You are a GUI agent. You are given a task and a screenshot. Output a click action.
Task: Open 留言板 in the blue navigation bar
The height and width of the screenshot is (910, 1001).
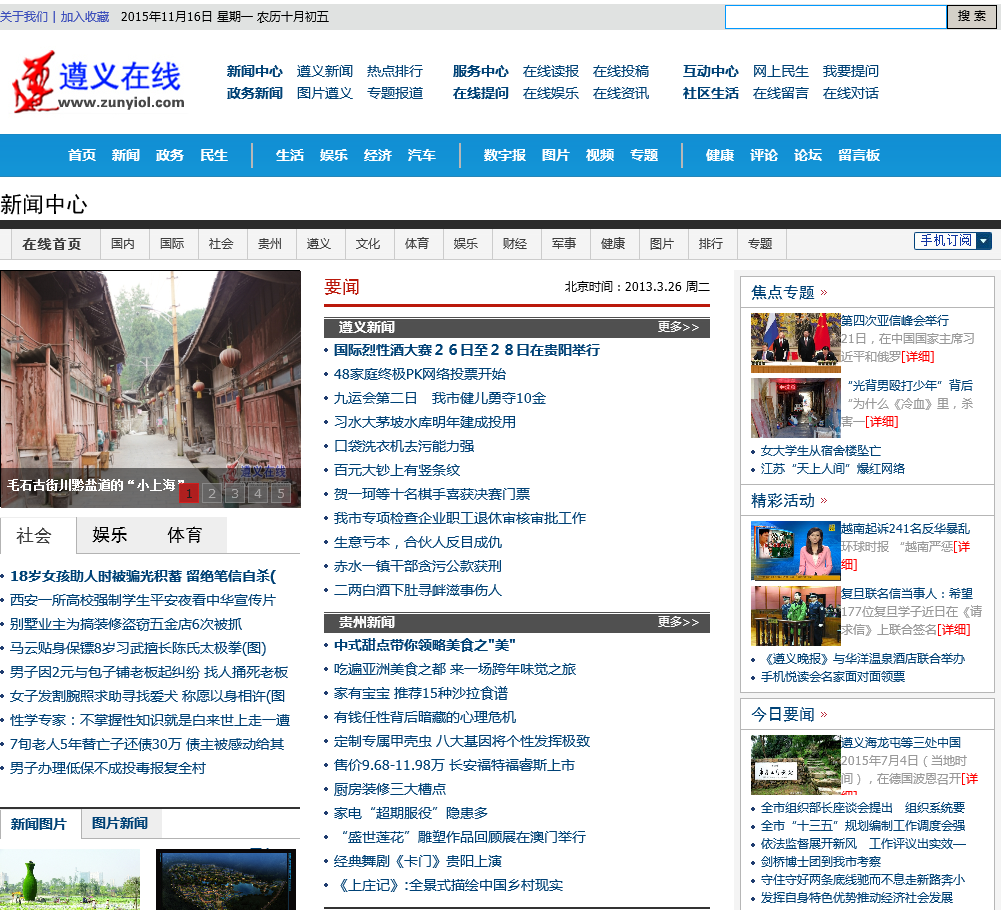click(859, 155)
